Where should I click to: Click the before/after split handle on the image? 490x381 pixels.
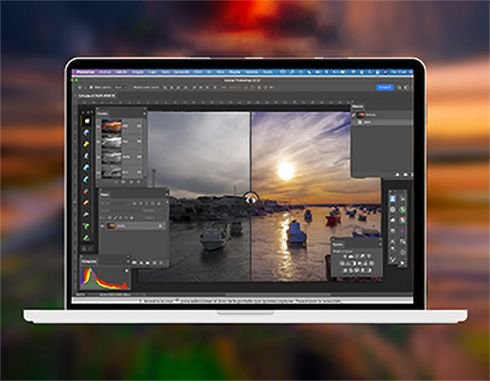click(251, 199)
